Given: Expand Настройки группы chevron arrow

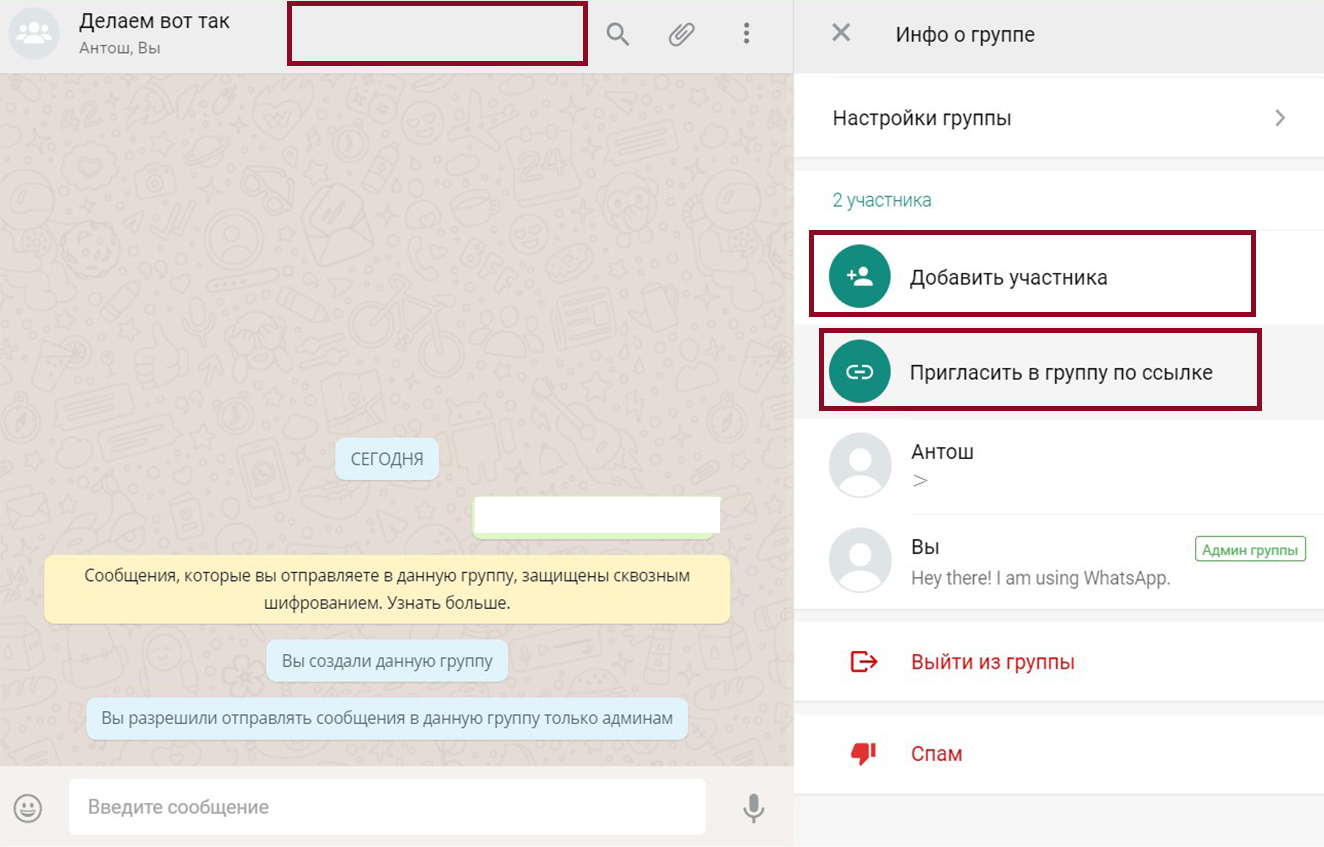Looking at the screenshot, I should (1280, 118).
